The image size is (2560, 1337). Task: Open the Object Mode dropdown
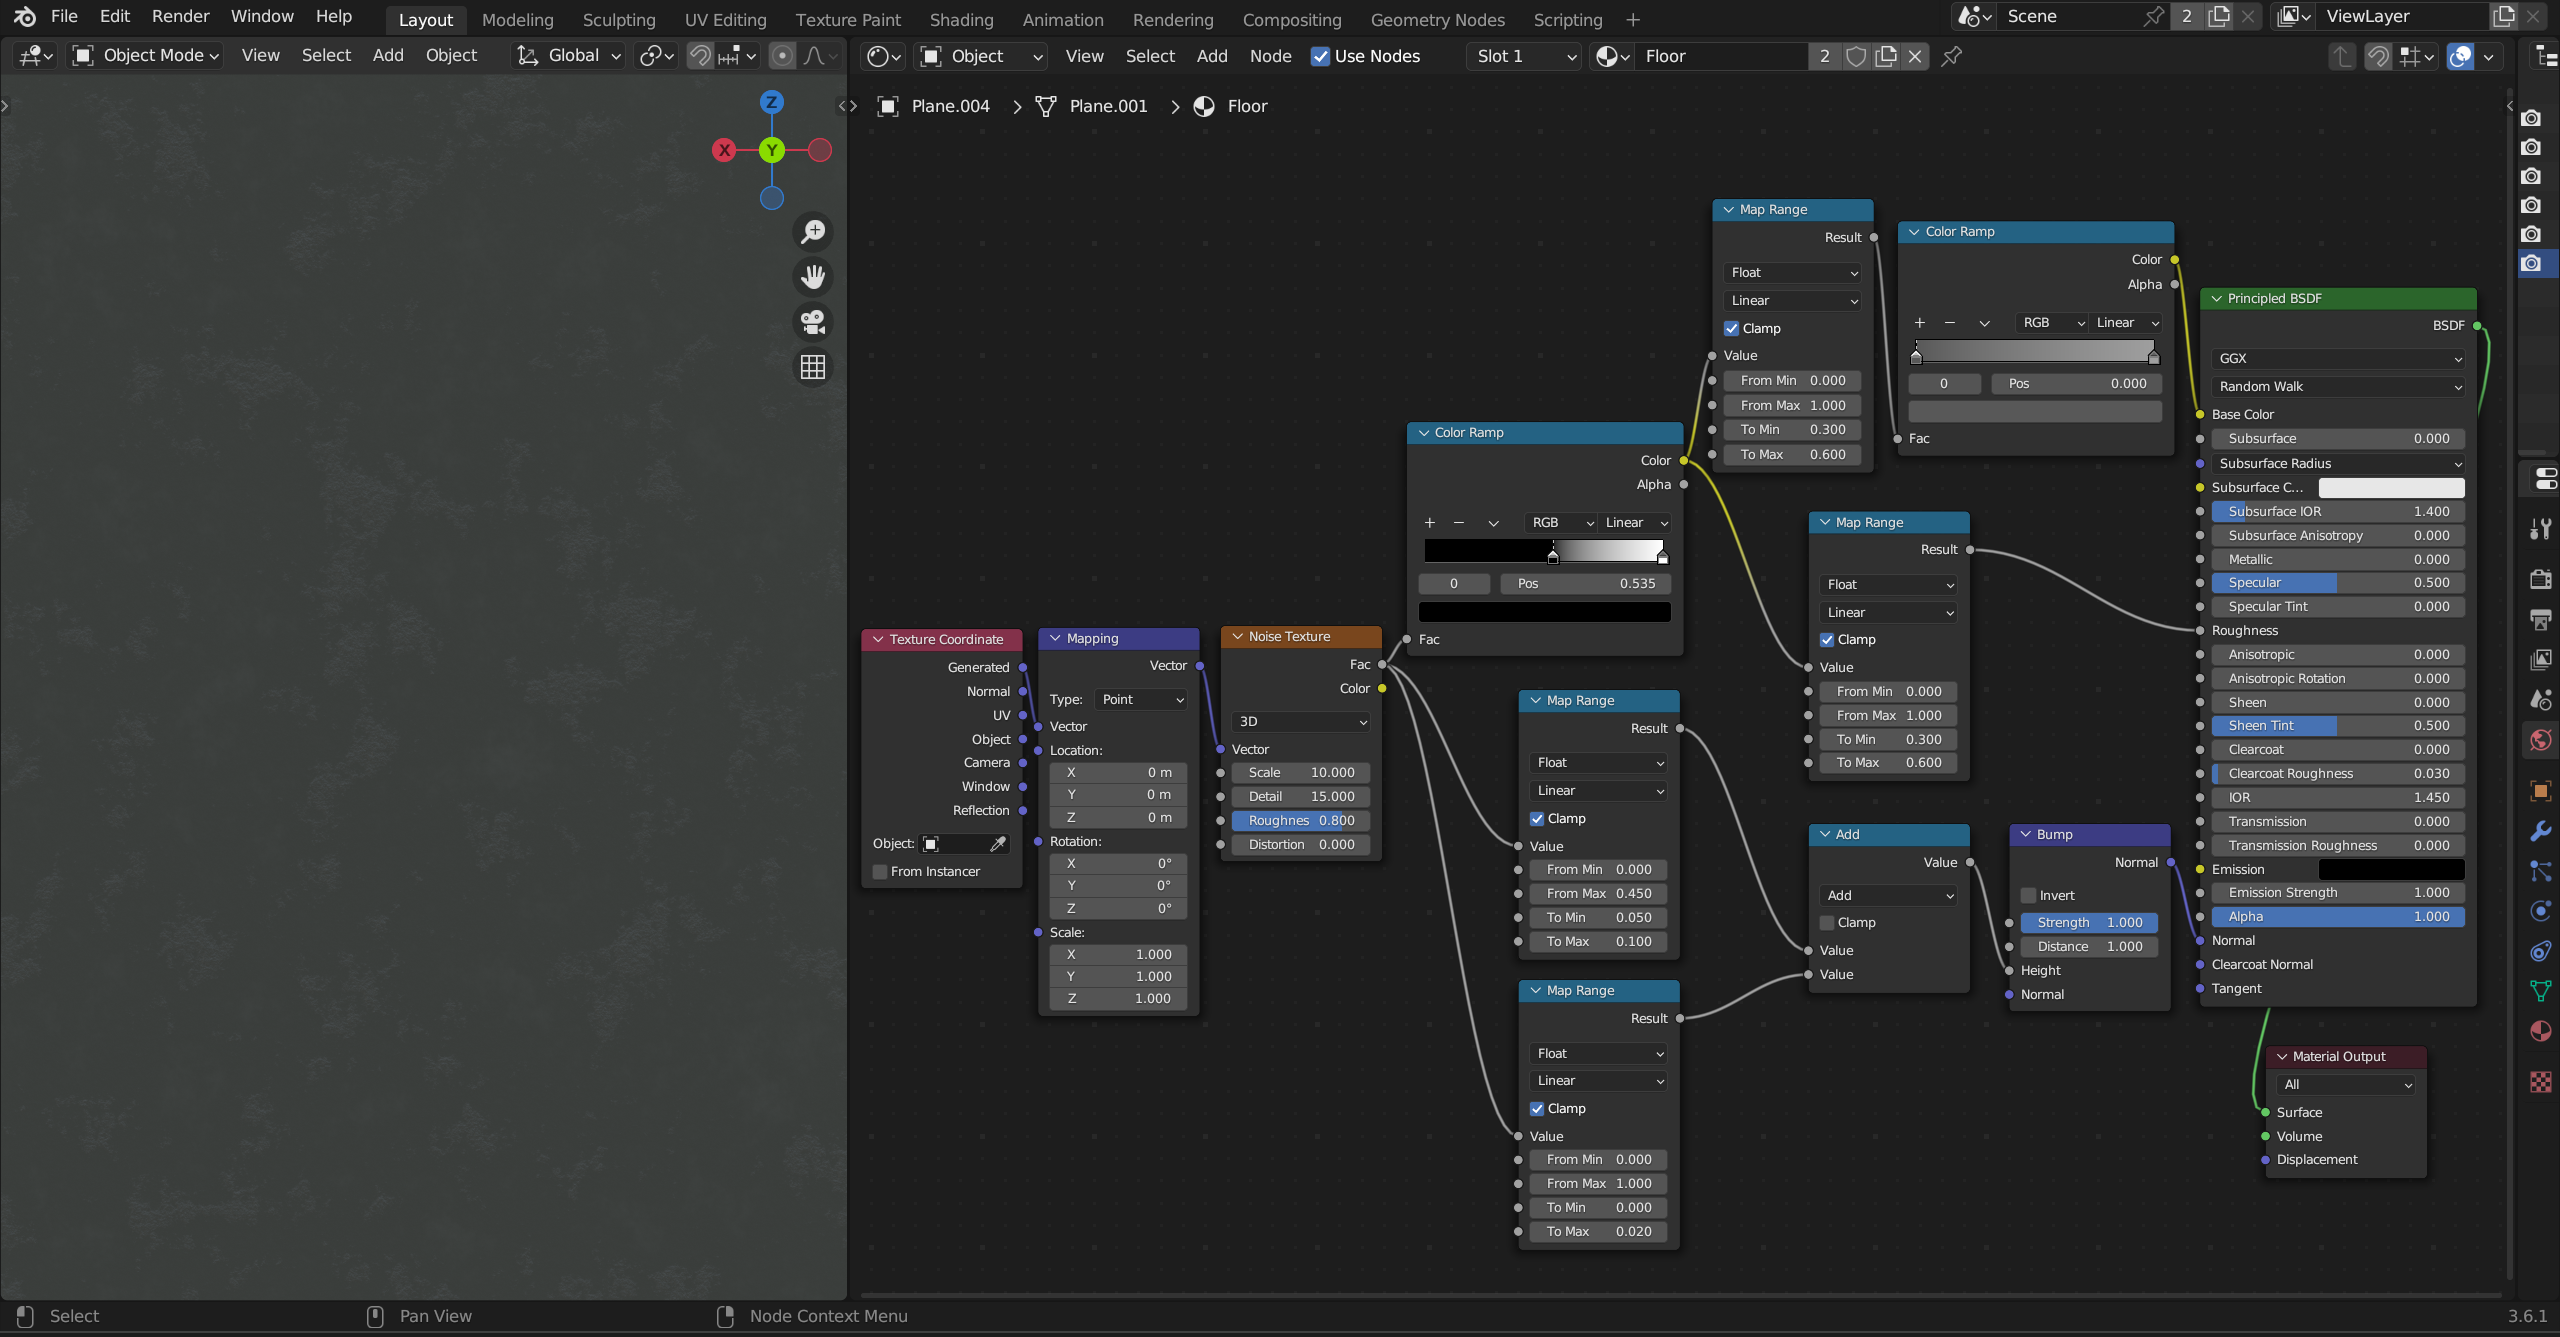(146, 56)
